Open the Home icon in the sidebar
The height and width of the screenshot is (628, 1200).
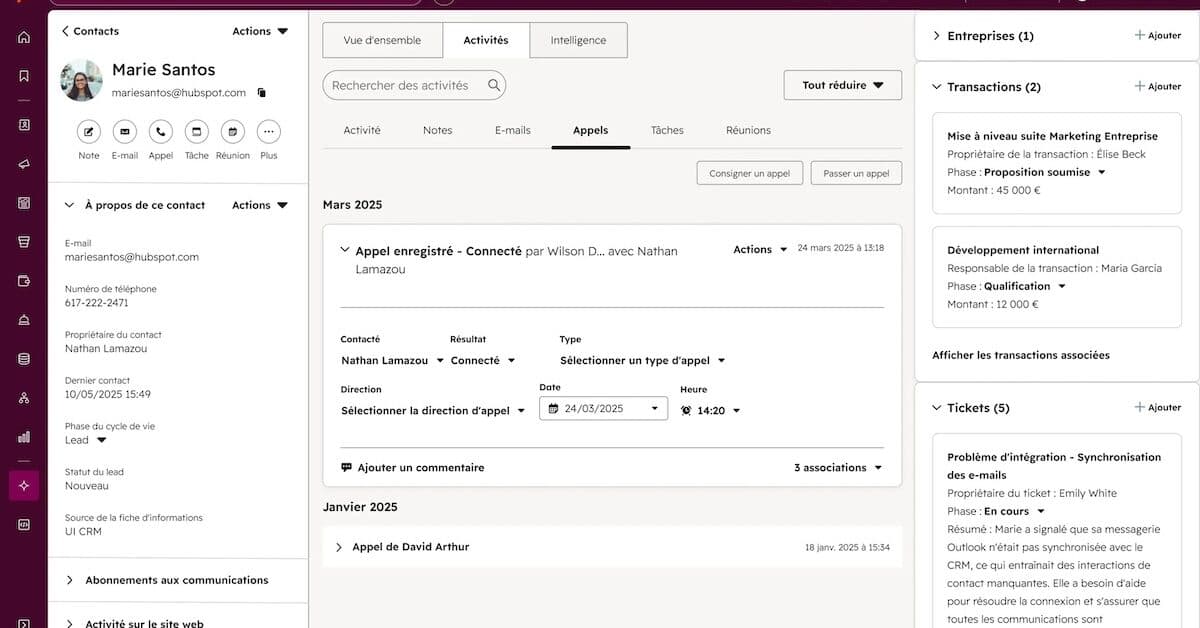coord(24,37)
